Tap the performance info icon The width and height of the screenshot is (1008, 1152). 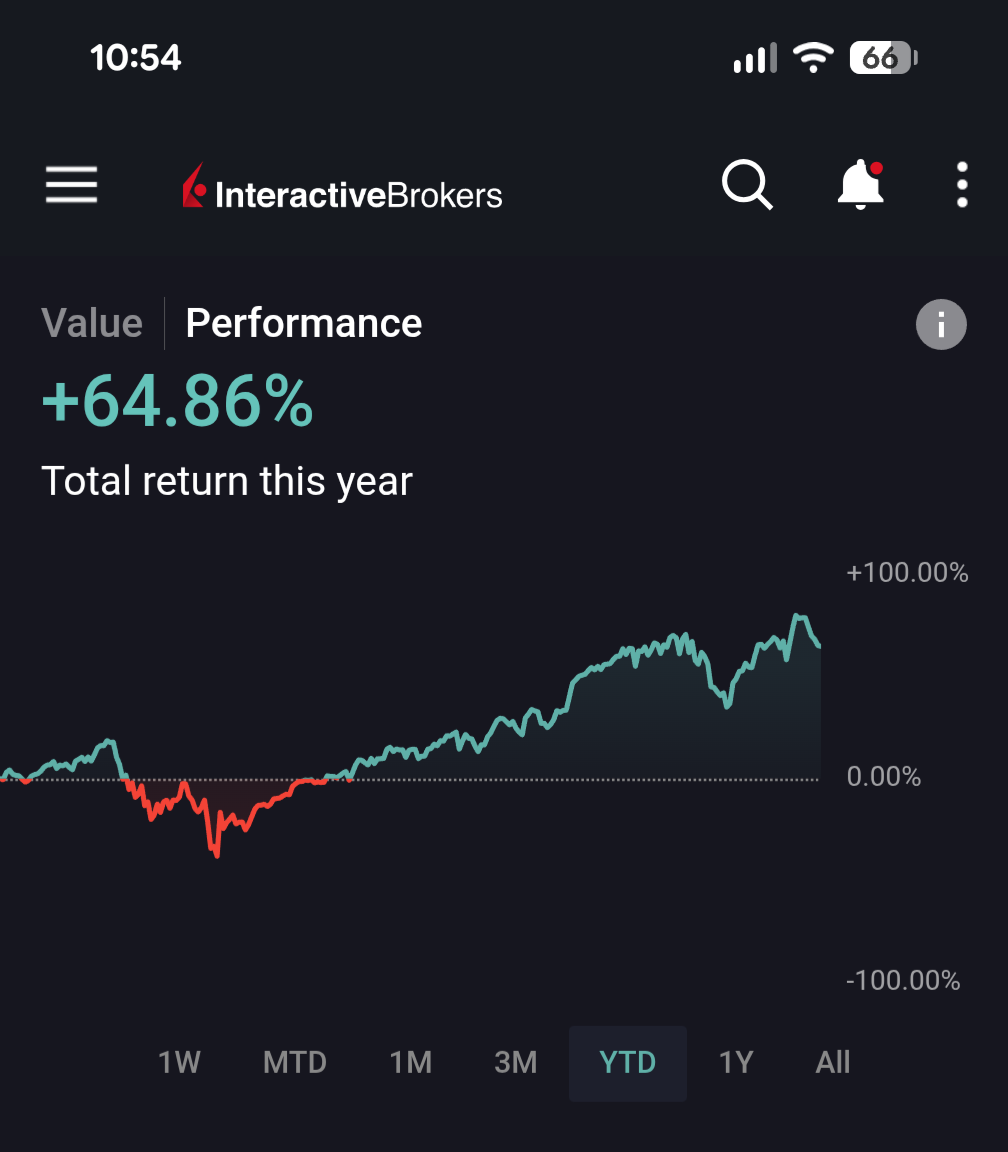[x=941, y=325]
